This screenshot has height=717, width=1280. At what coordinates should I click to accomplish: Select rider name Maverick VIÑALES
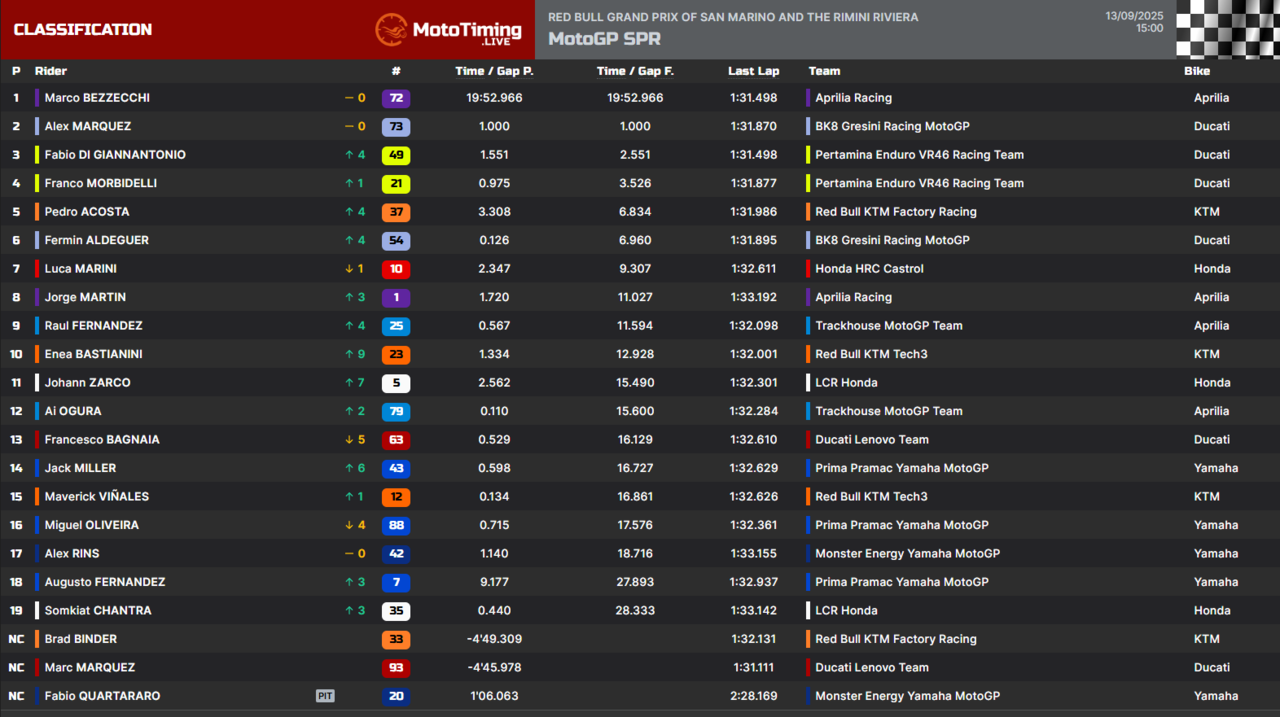tap(97, 497)
